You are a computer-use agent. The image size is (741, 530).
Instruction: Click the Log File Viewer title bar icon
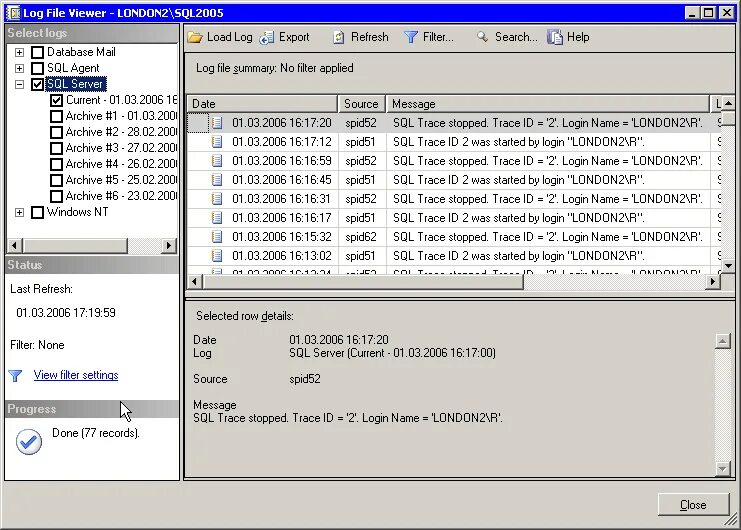point(13,13)
